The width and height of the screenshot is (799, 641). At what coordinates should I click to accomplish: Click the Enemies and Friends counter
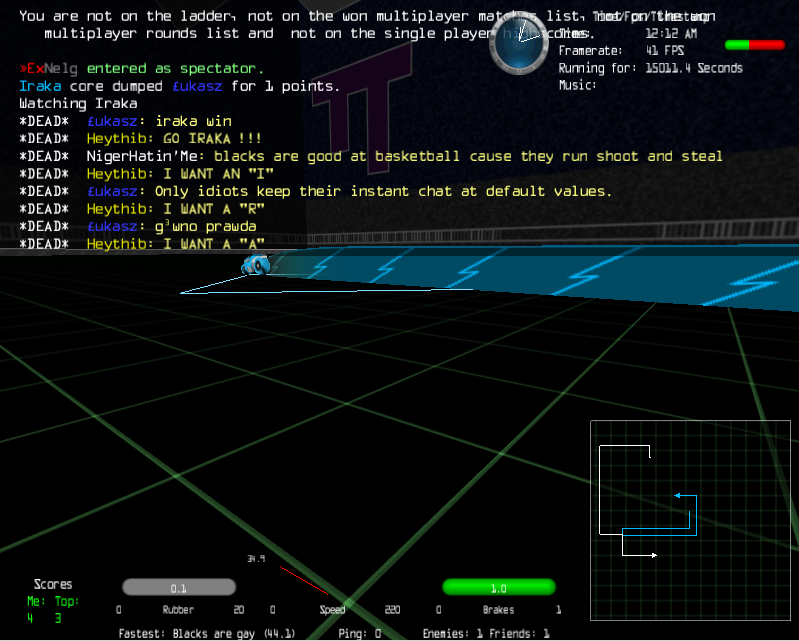point(486,633)
